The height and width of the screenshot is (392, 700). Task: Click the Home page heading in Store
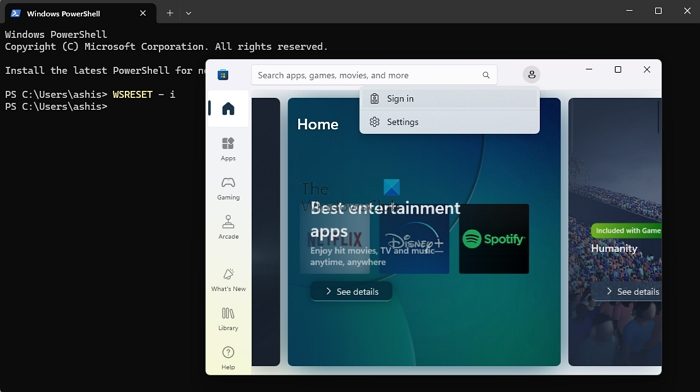(x=318, y=124)
